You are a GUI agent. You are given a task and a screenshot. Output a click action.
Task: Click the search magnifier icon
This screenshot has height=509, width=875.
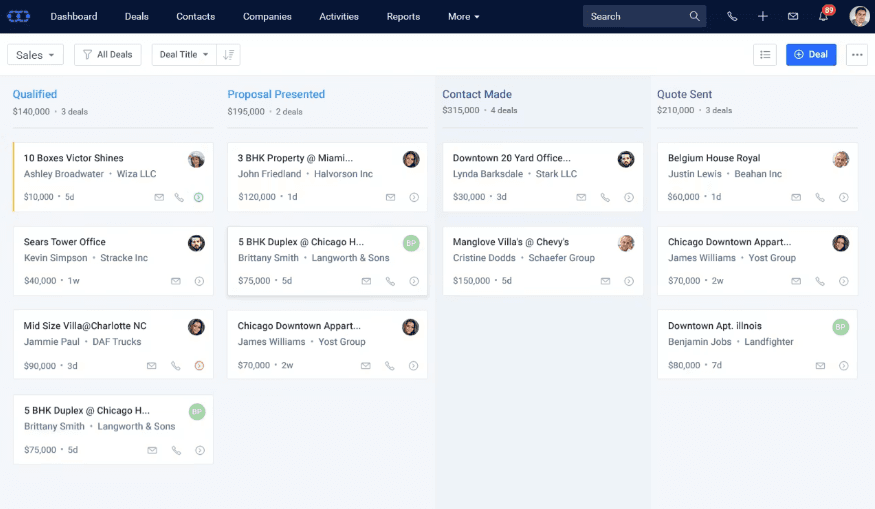pyautogui.click(x=695, y=17)
